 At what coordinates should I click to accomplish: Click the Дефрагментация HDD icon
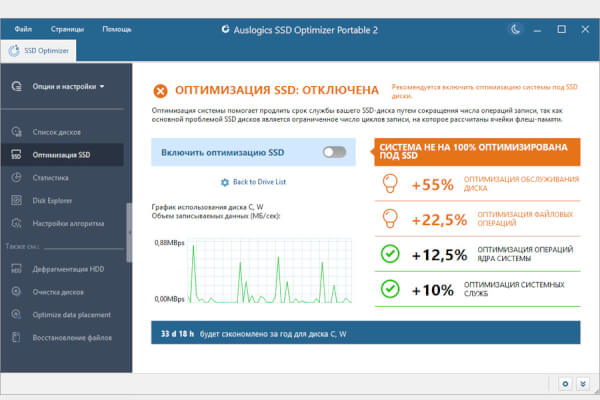pyautogui.click(x=16, y=269)
